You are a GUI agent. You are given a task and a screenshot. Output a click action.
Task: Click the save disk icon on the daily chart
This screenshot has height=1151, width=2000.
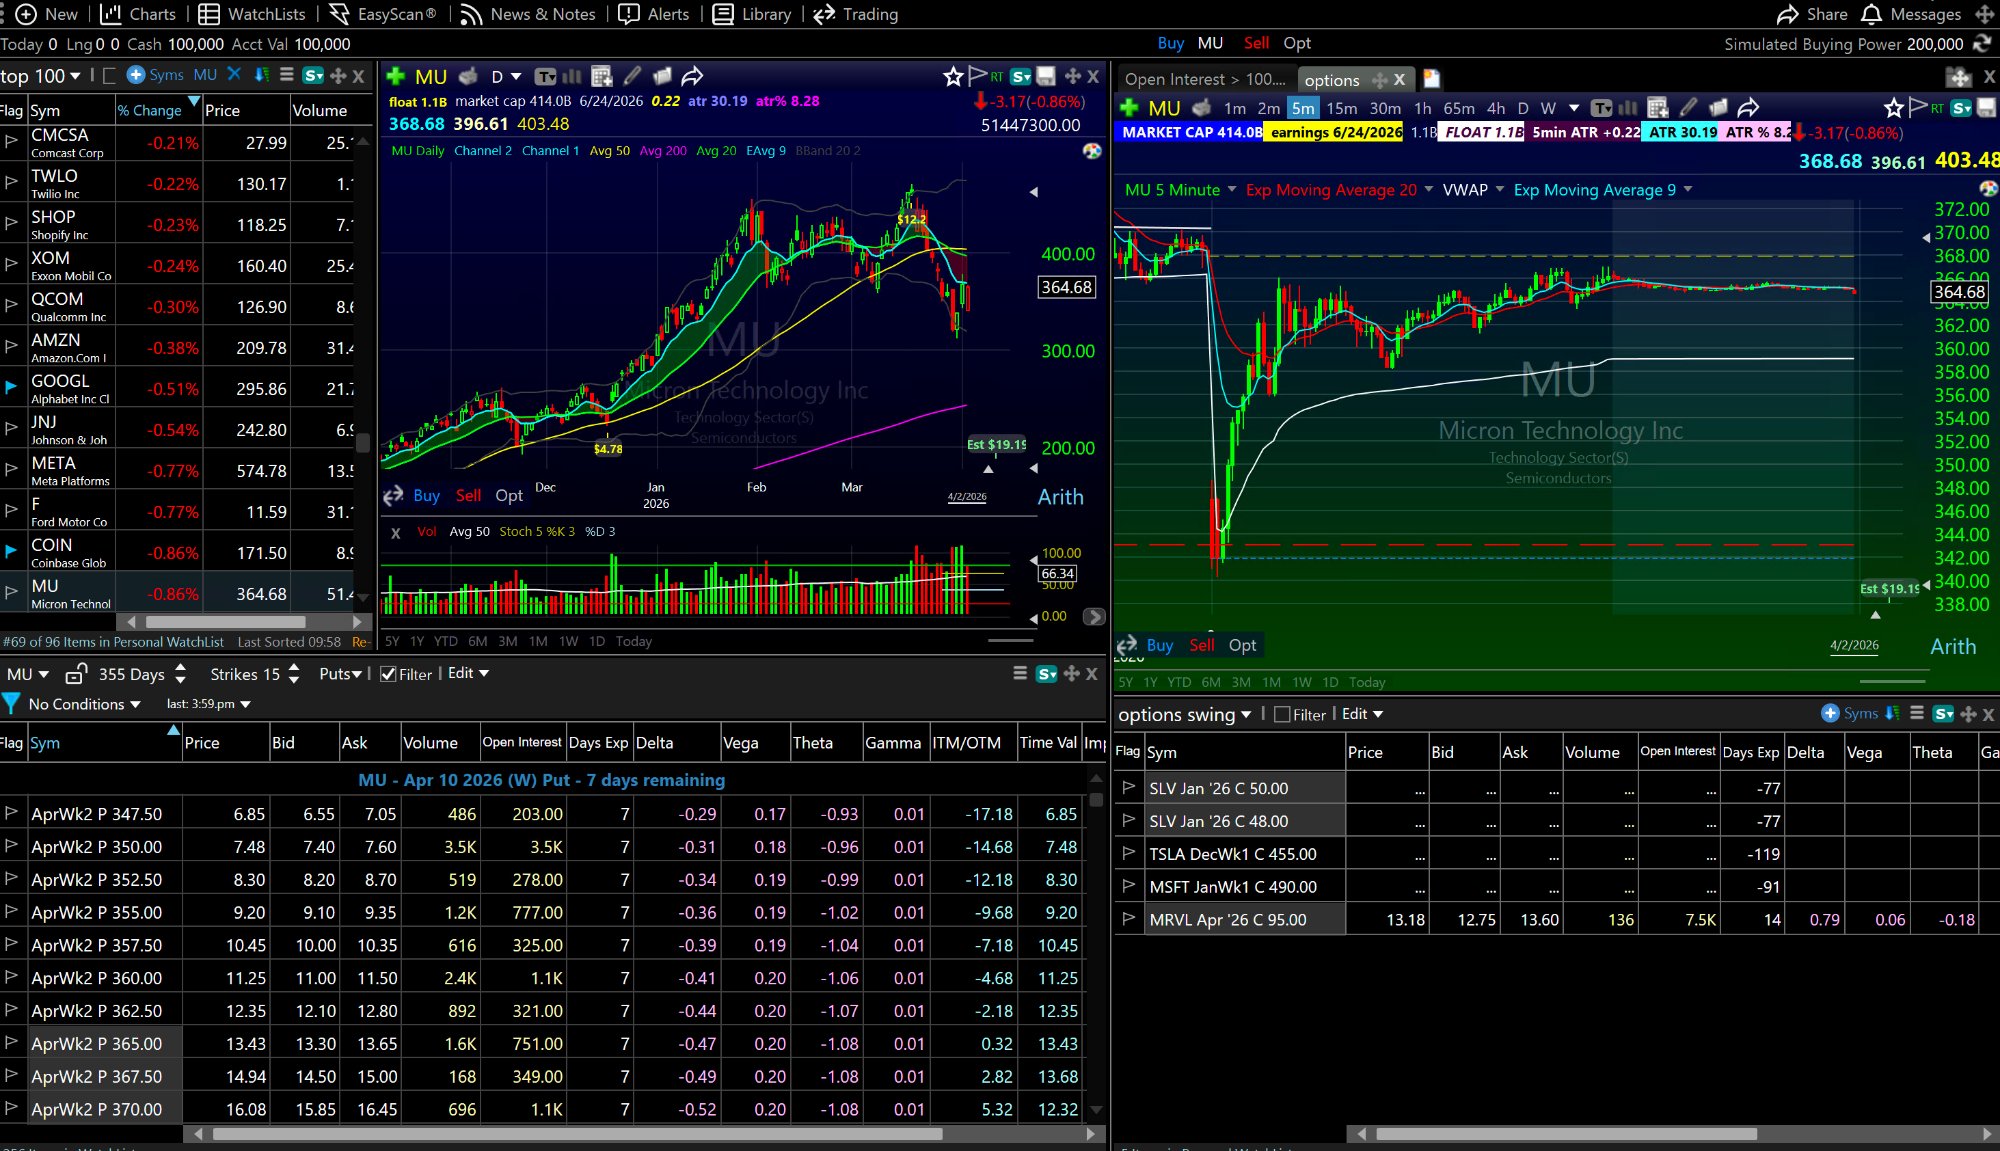tap(1046, 77)
